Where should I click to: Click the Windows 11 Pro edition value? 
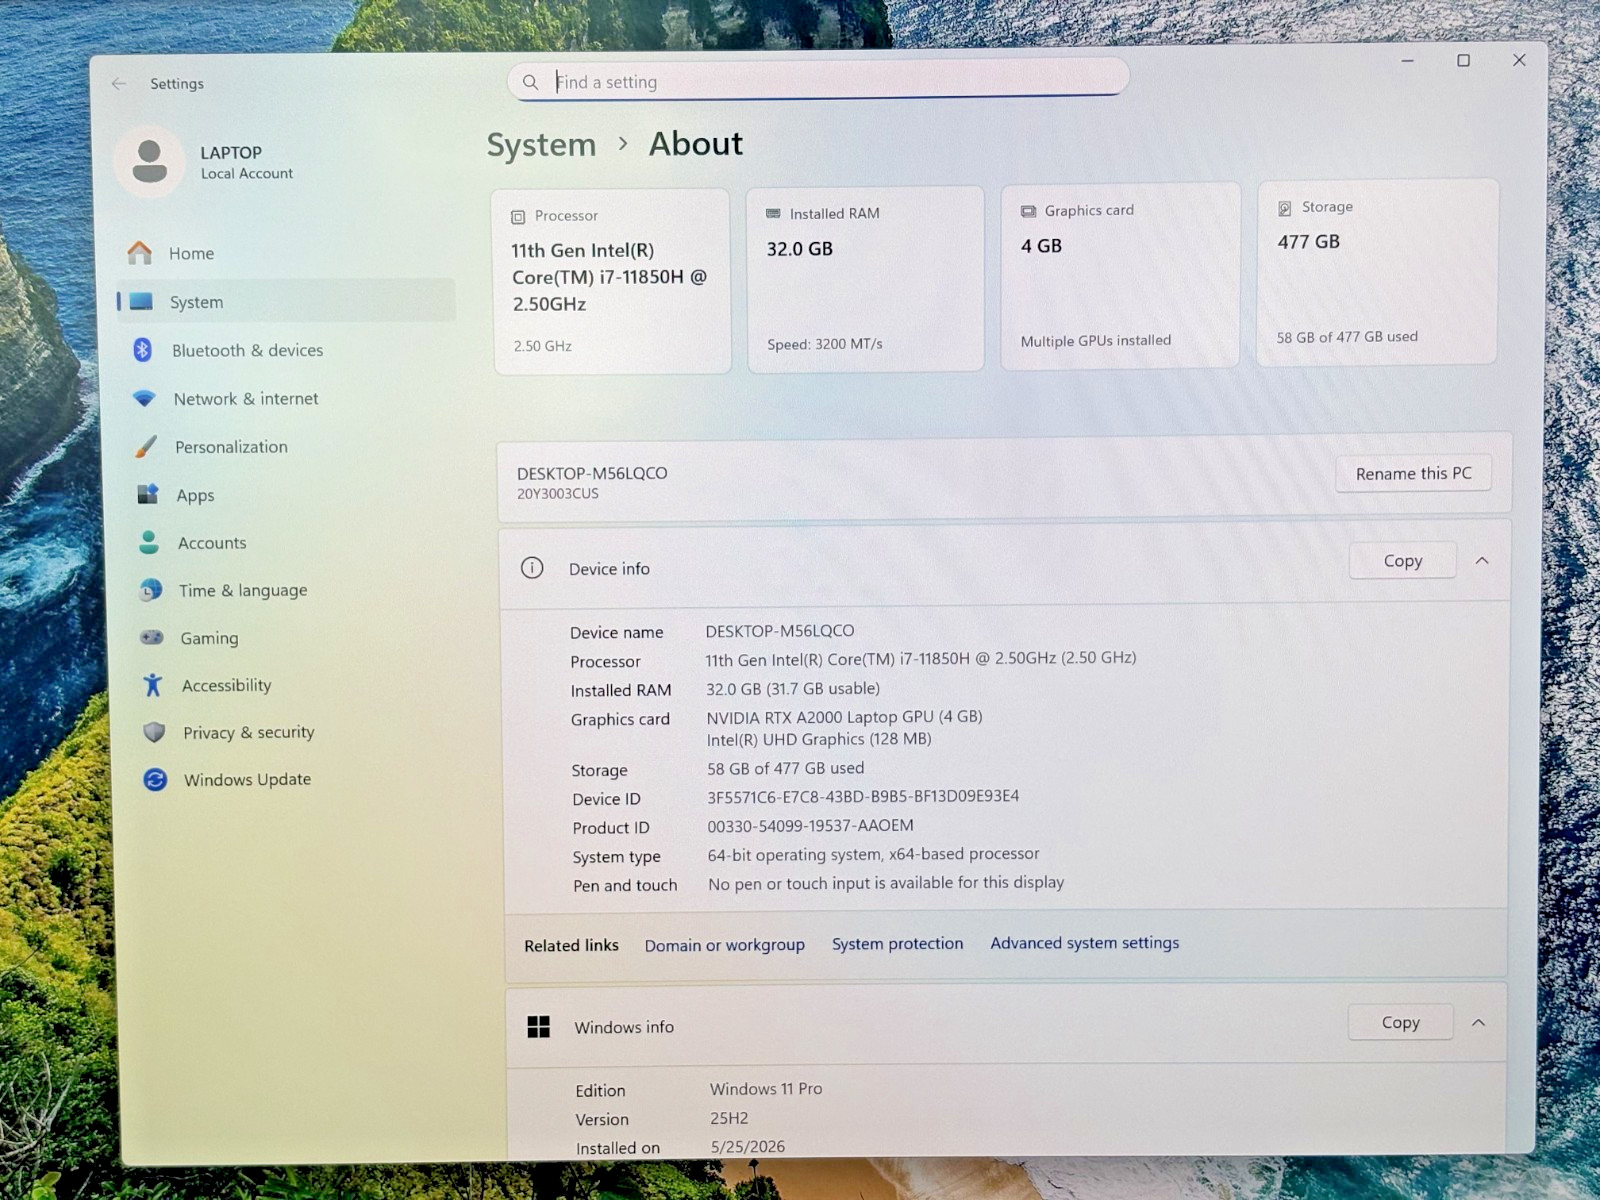[766, 1088]
